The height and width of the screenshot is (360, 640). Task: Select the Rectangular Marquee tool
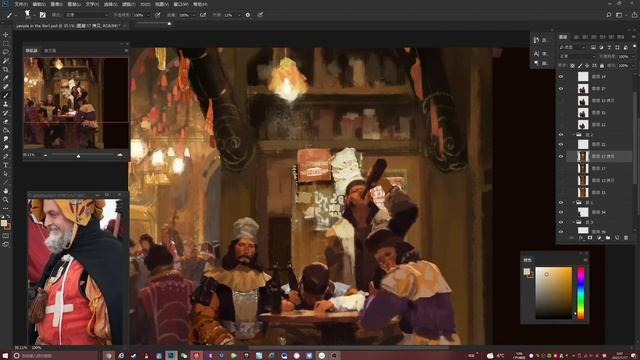(x=6, y=43)
